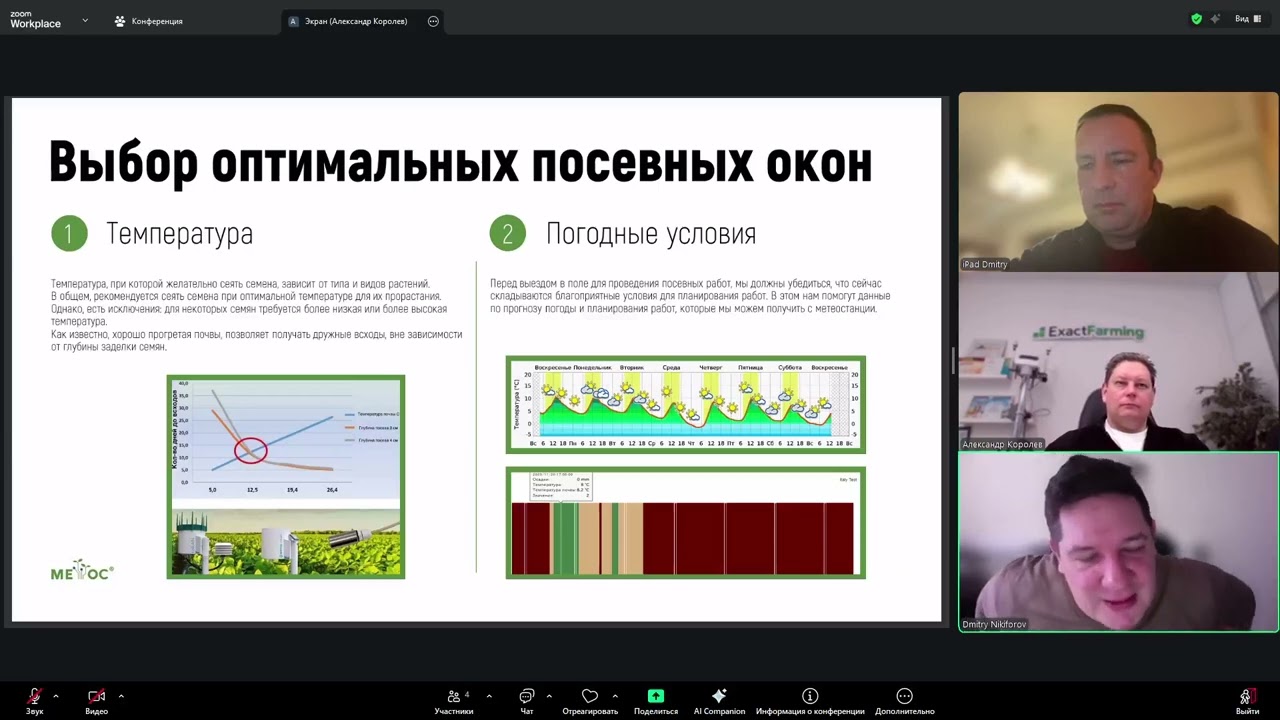Select iPad Dmitry video thumbnail
Viewport: 1280px width, 720px height.
pos(1118,182)
